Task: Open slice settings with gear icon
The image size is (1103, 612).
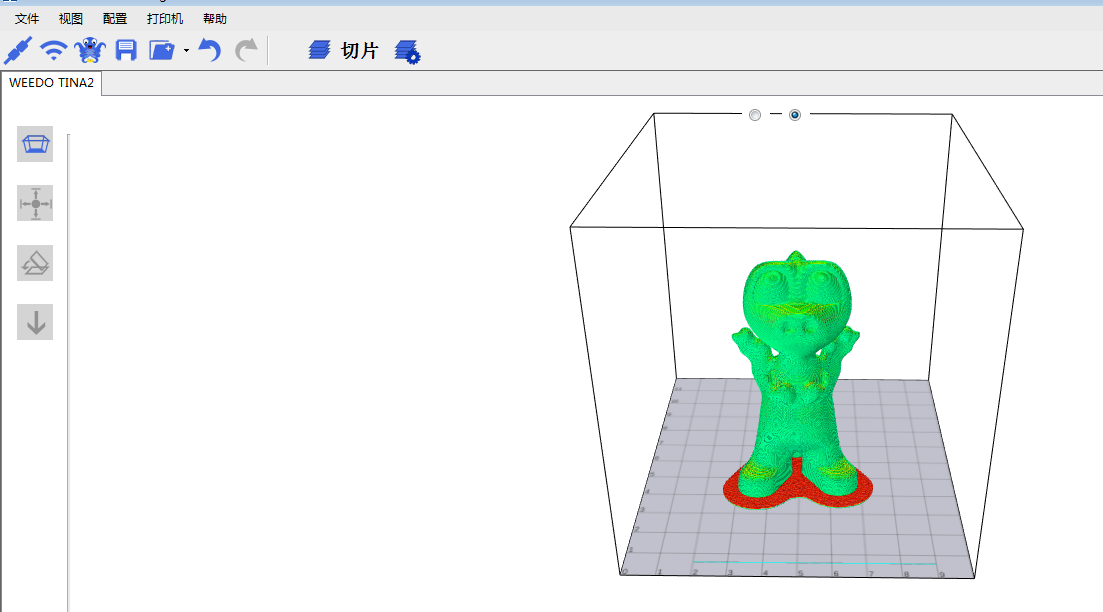Action: (407, 52)
